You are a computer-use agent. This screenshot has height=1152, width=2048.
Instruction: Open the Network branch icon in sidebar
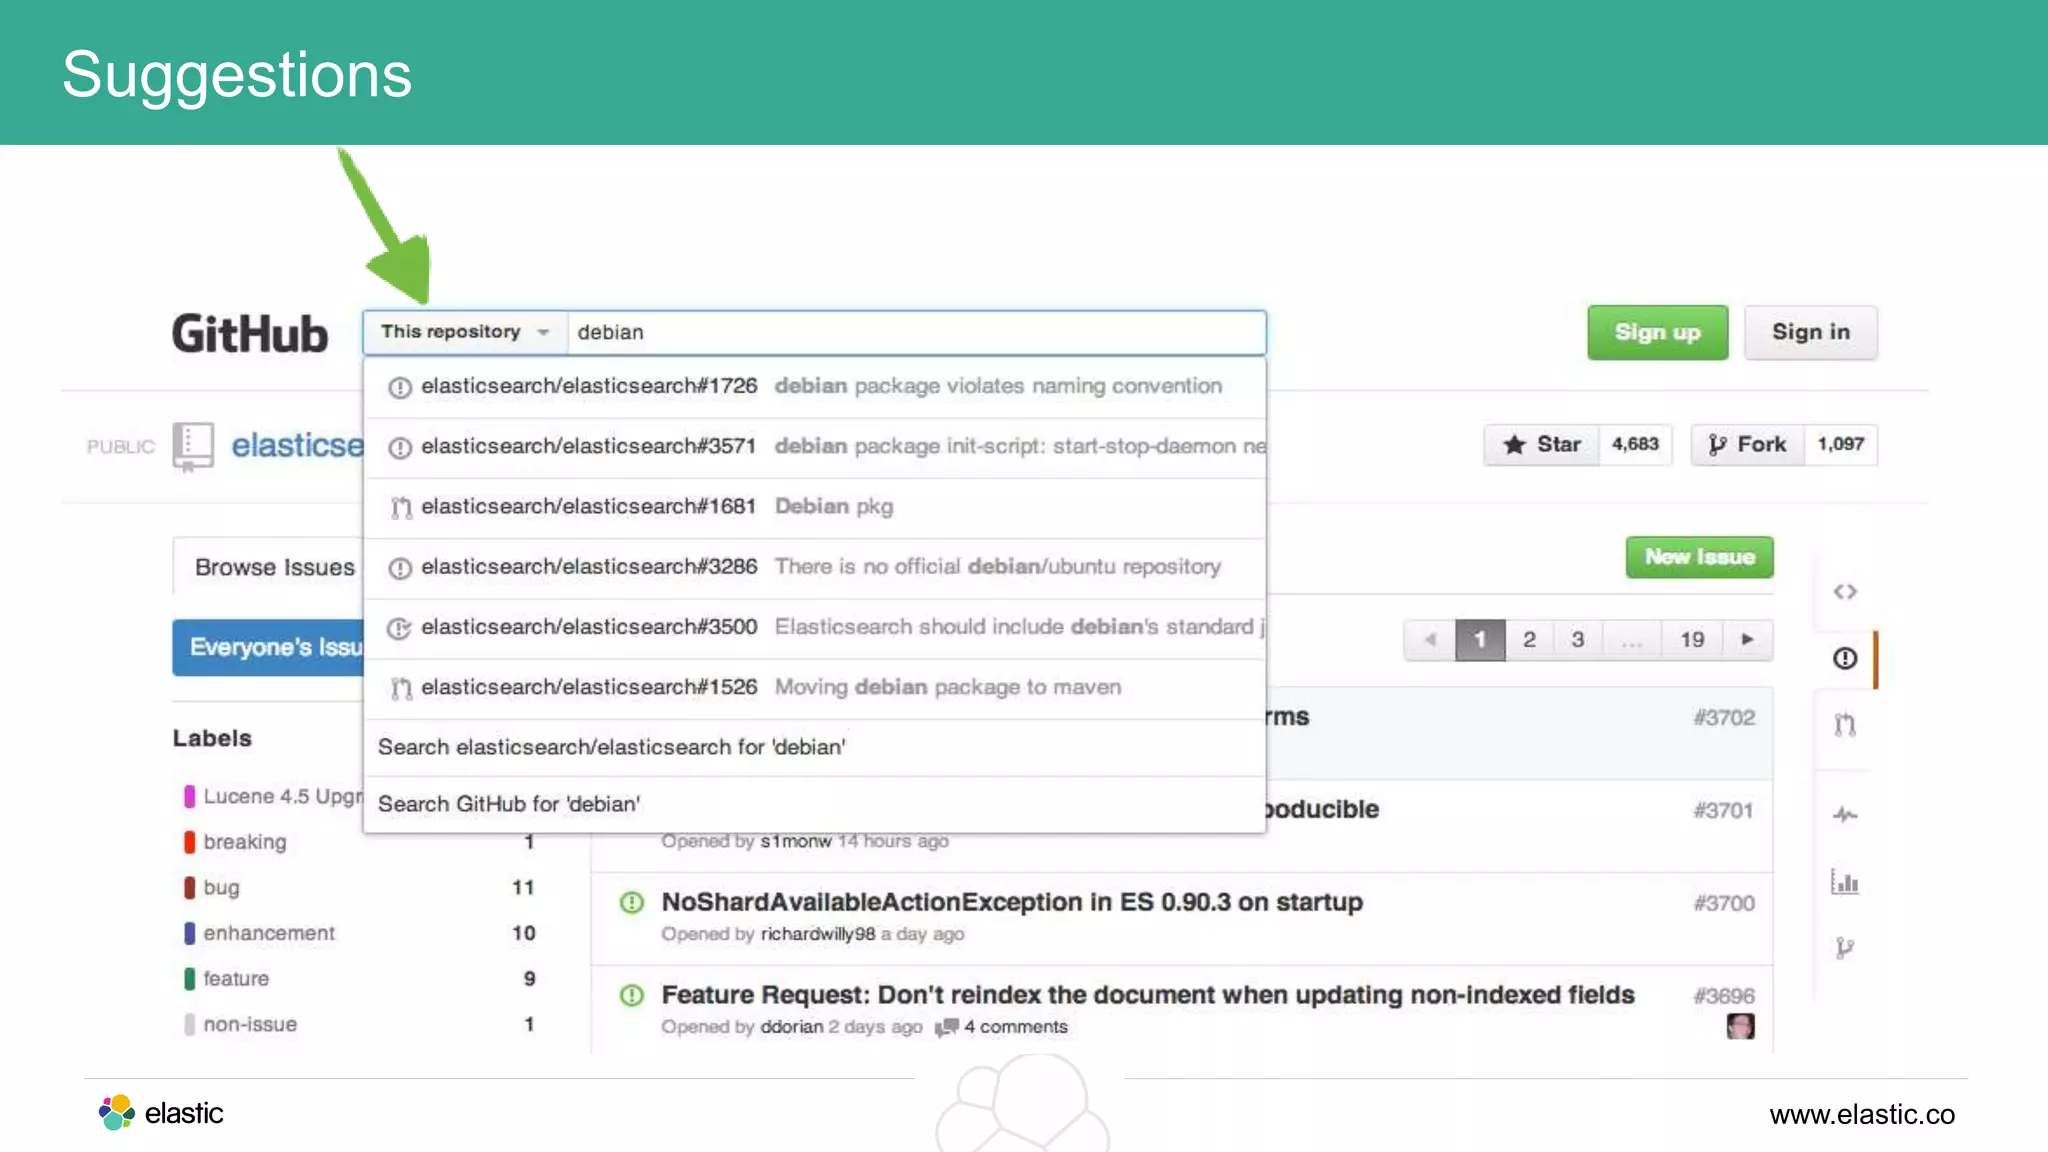(x=1845, y=947)
